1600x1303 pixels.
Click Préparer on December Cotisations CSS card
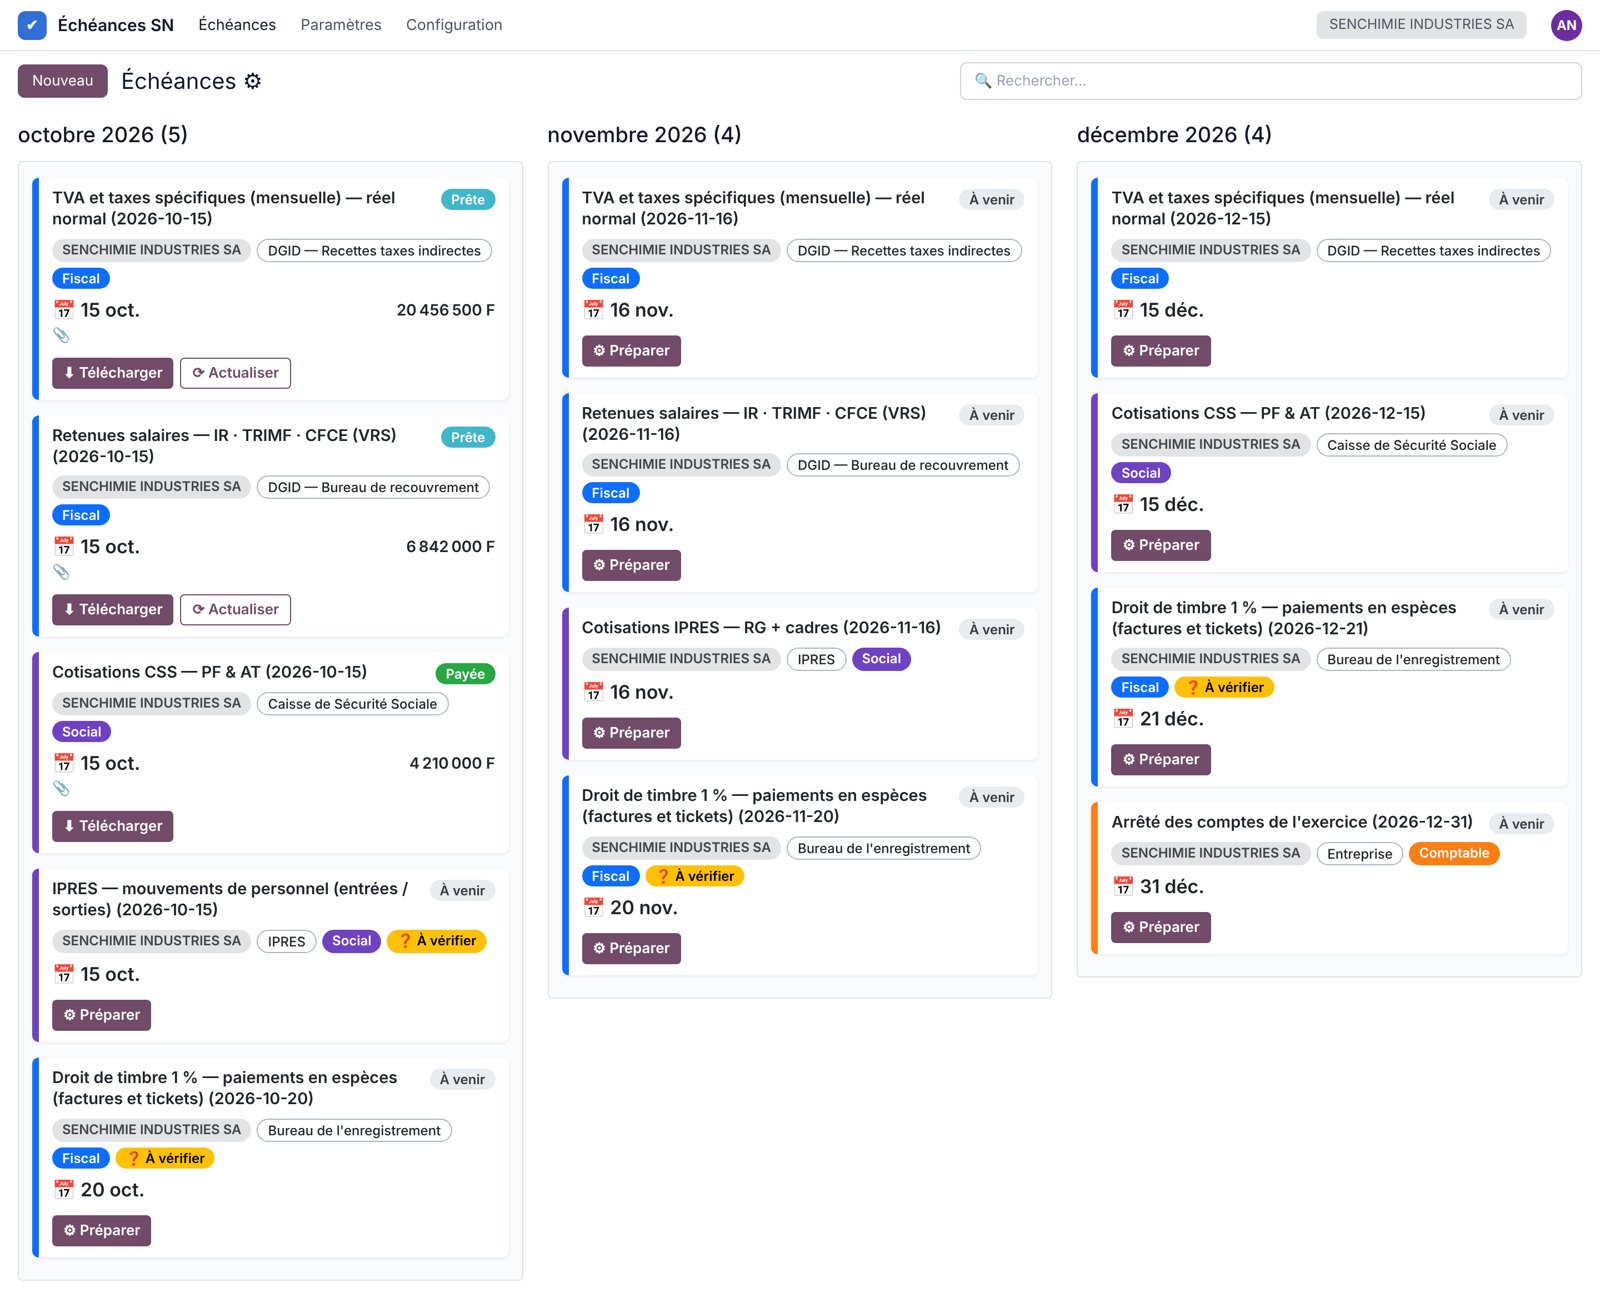tap(1161, 545)
